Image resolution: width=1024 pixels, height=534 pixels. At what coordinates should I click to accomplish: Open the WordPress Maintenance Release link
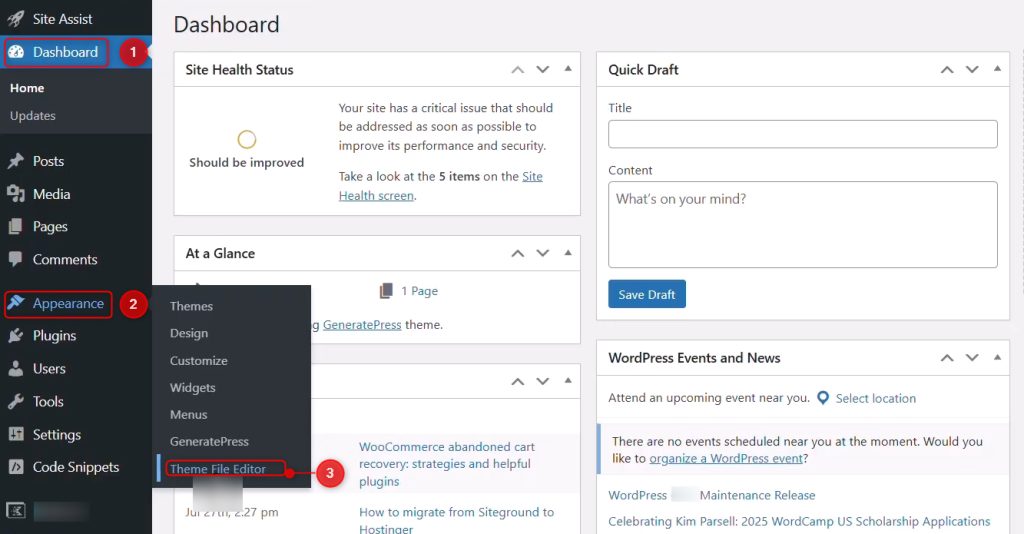712,495
